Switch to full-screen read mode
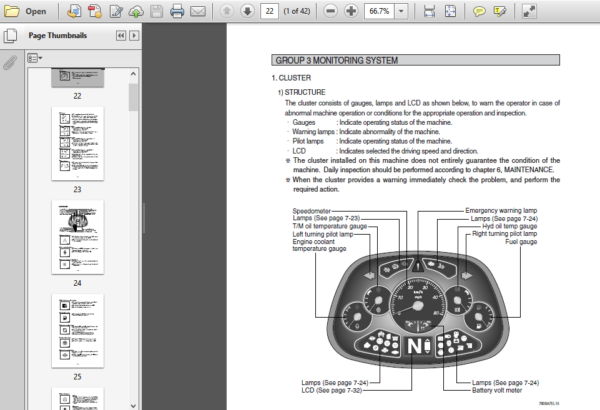This screenshot has height=410, width=600. 529,11
